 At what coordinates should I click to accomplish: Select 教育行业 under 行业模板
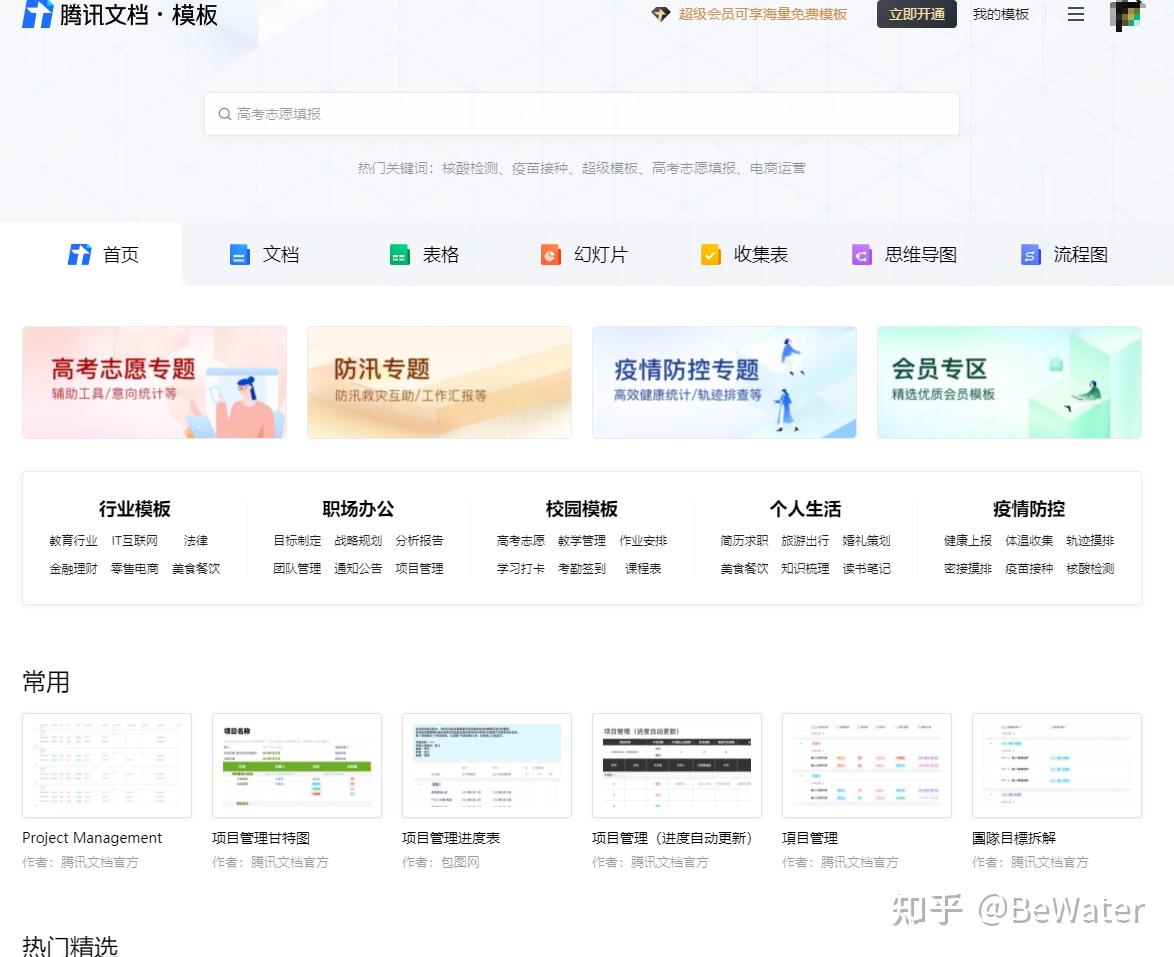coord(73,541)
